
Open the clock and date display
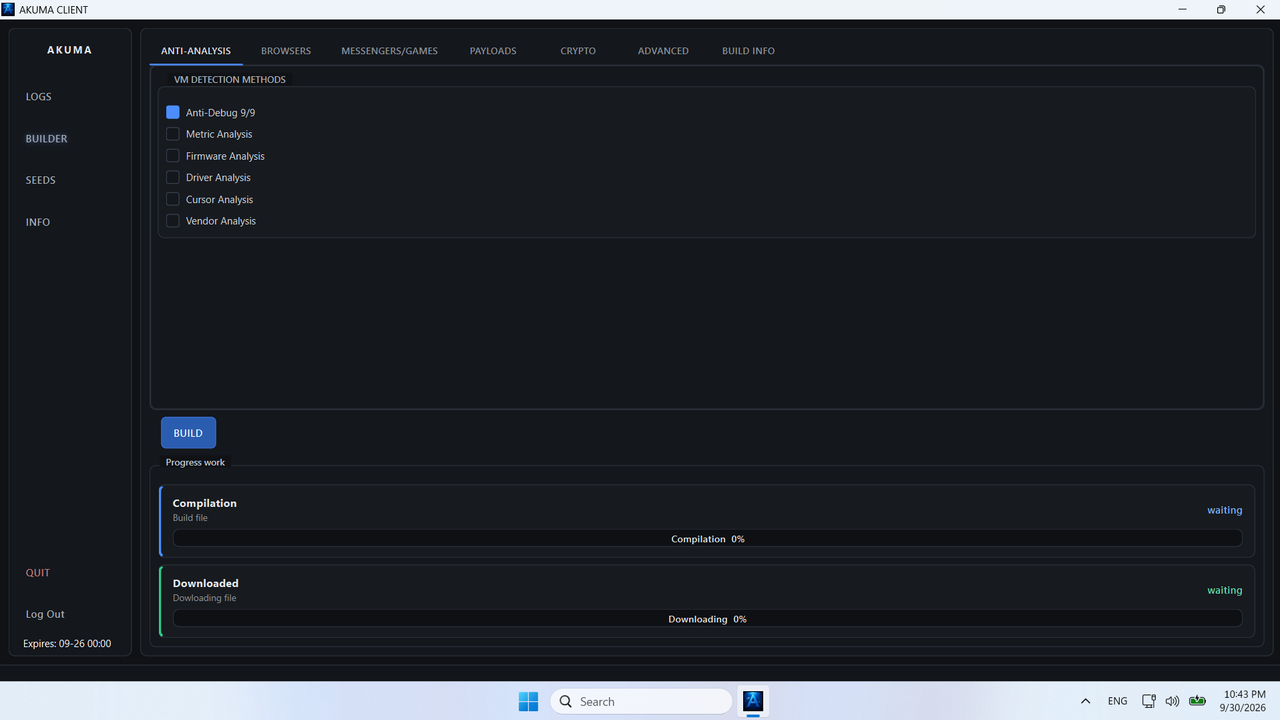tap(1244, 701)
